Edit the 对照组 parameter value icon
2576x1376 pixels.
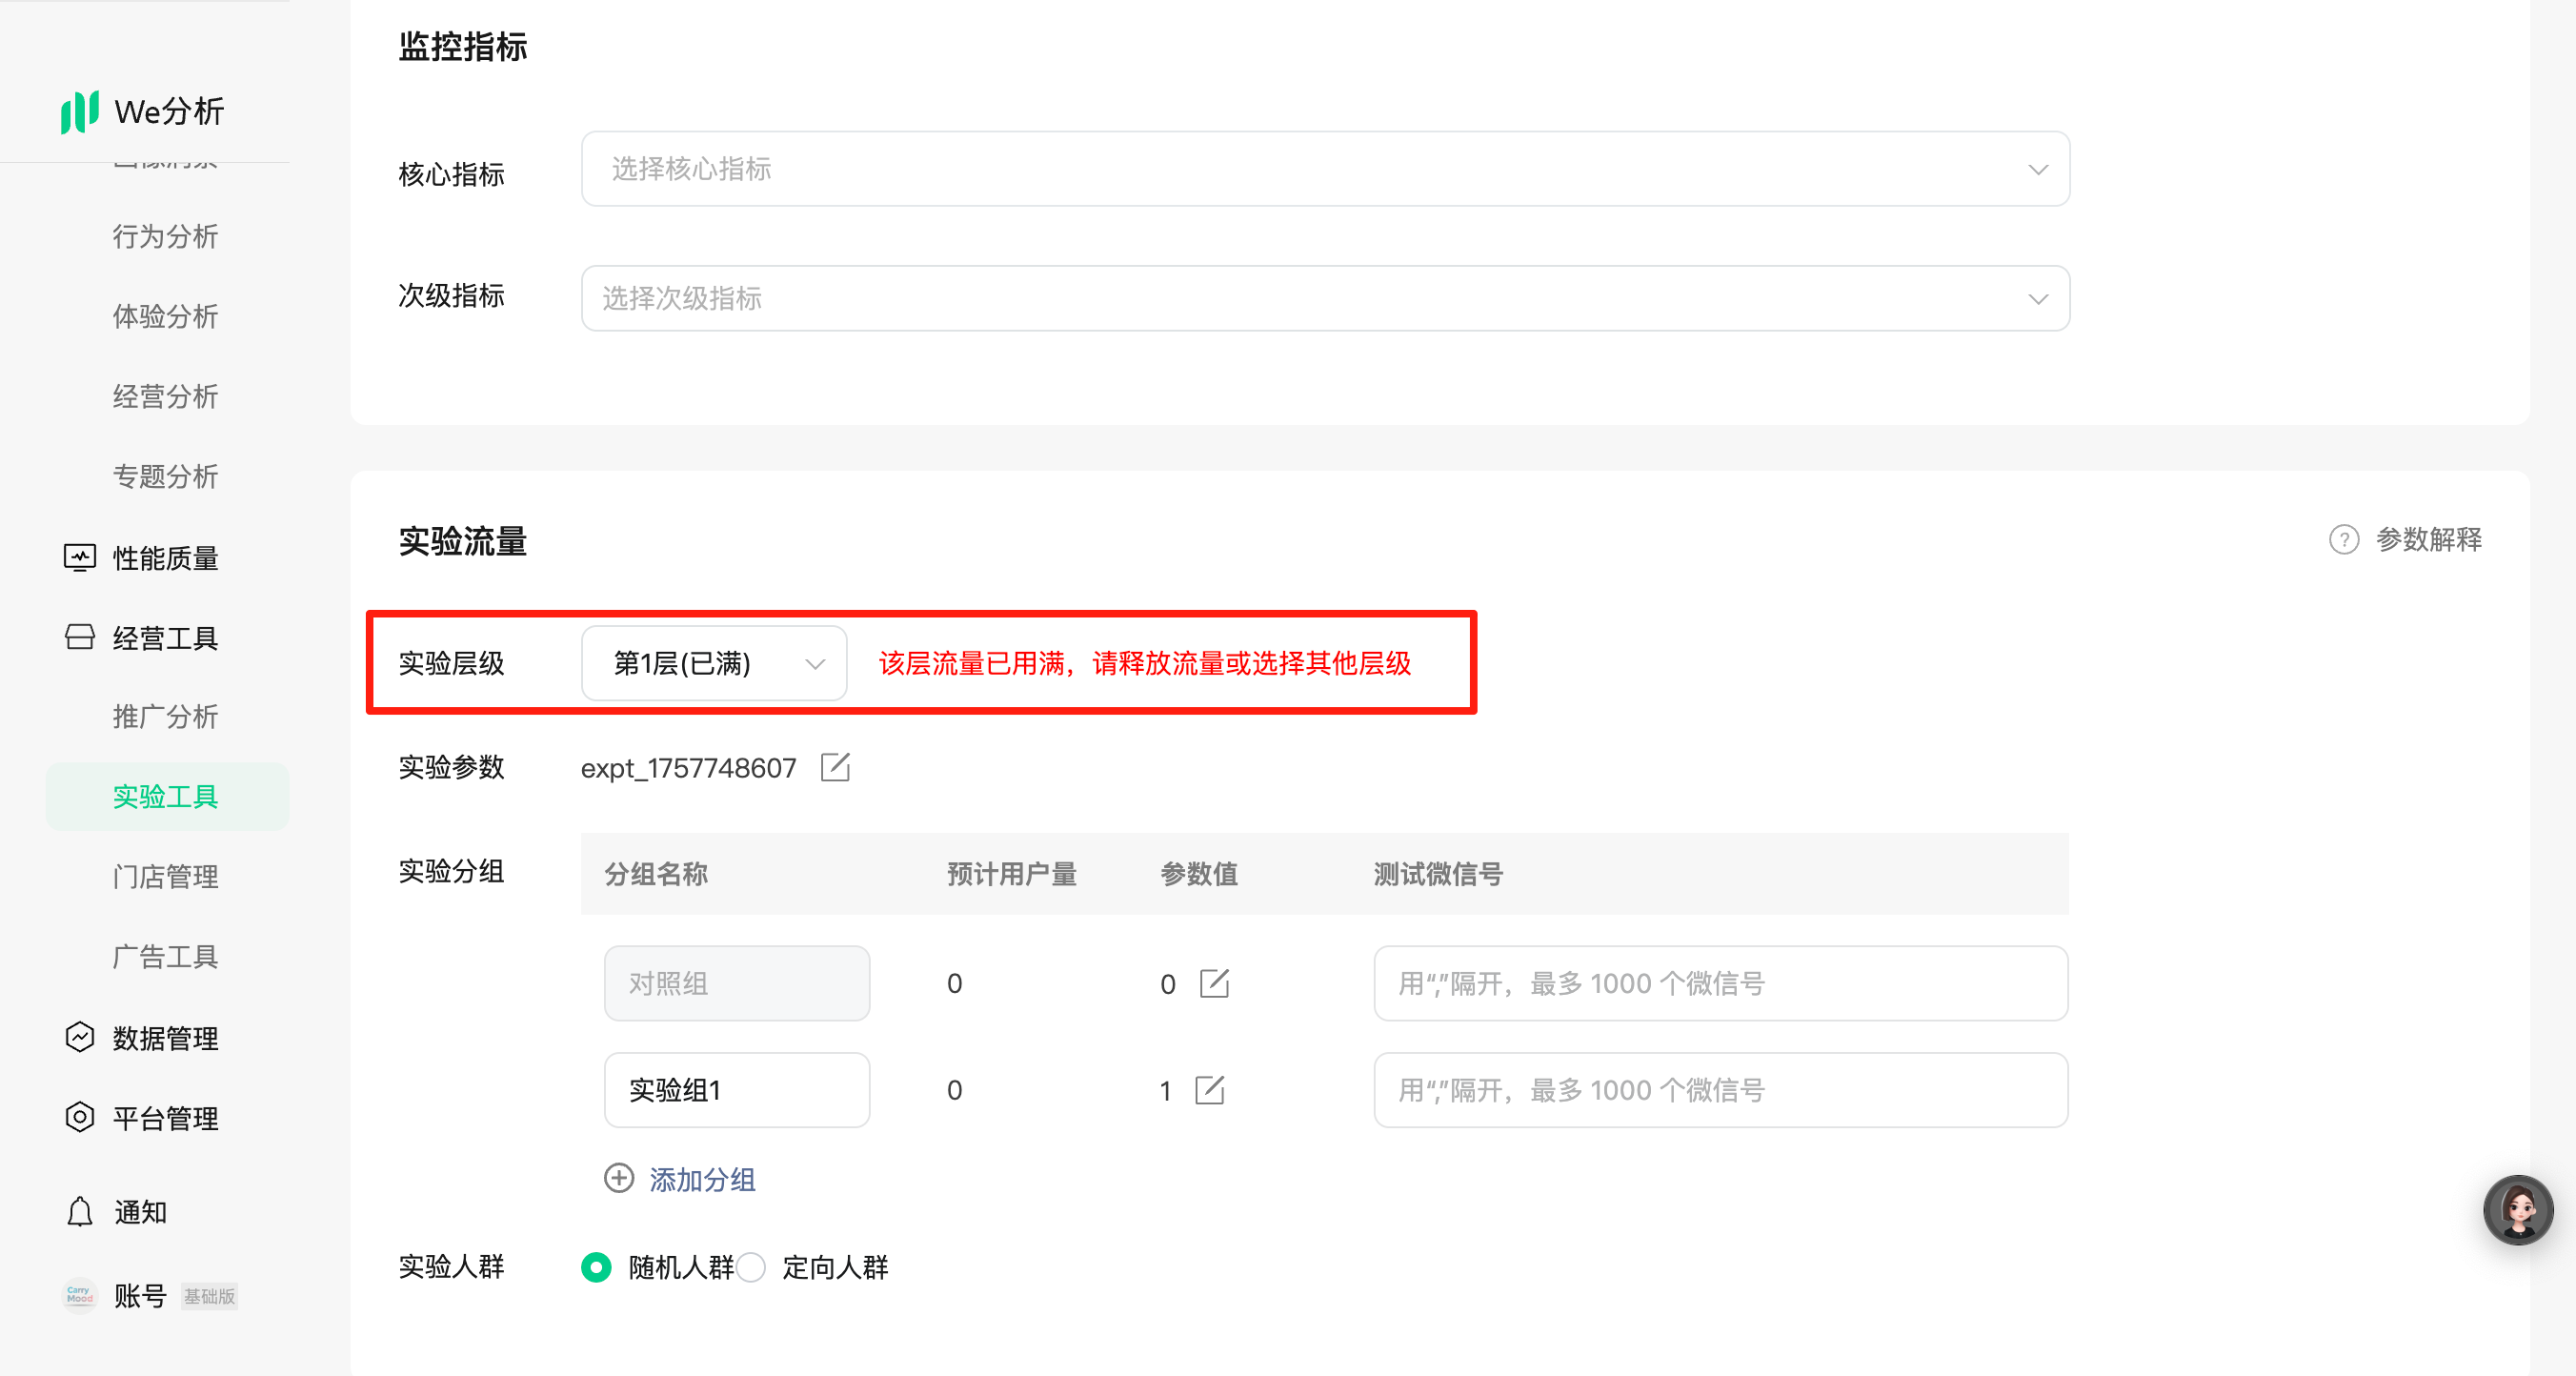click(x=1214, y=983)
